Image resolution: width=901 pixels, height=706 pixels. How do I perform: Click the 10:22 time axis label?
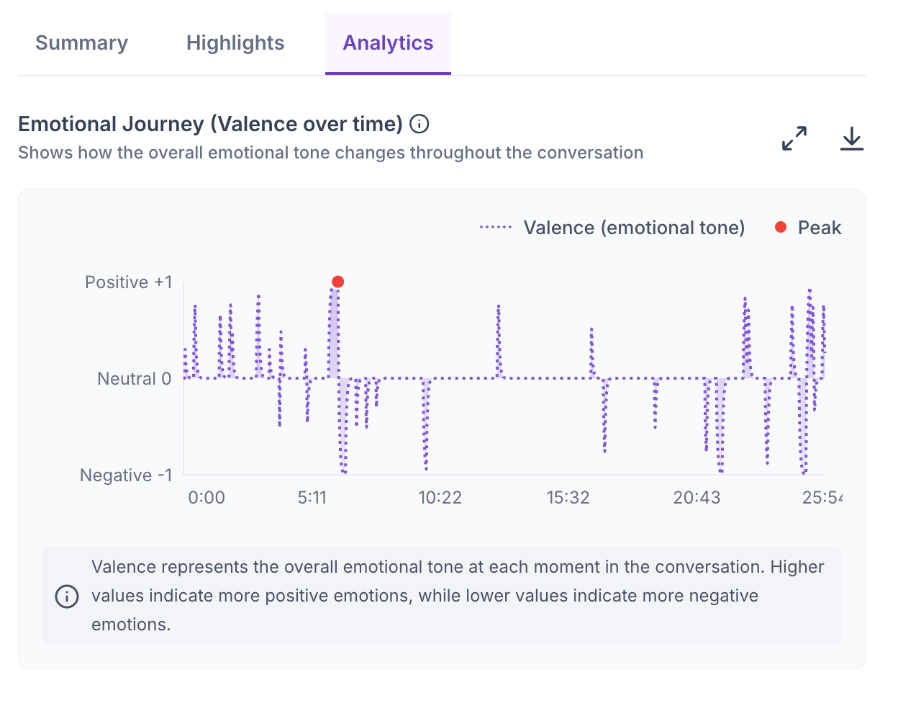[440, 497]
